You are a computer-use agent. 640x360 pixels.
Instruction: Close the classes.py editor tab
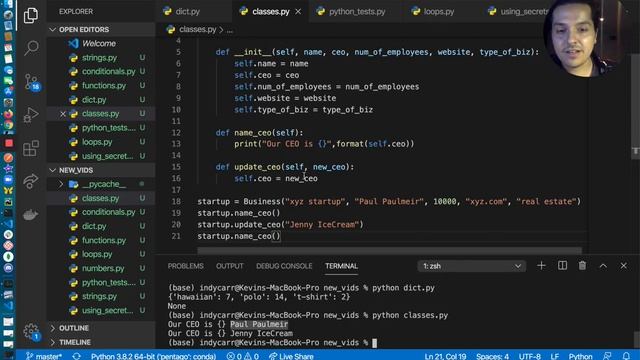tap(298, 11)
